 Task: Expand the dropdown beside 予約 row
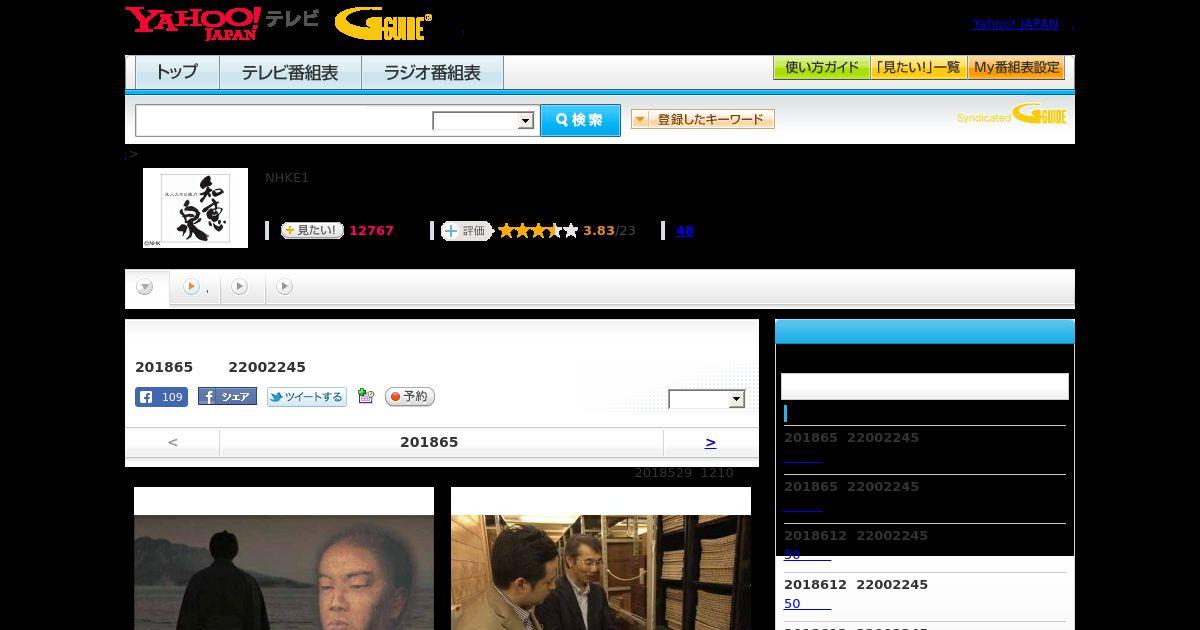coord(707,399)
